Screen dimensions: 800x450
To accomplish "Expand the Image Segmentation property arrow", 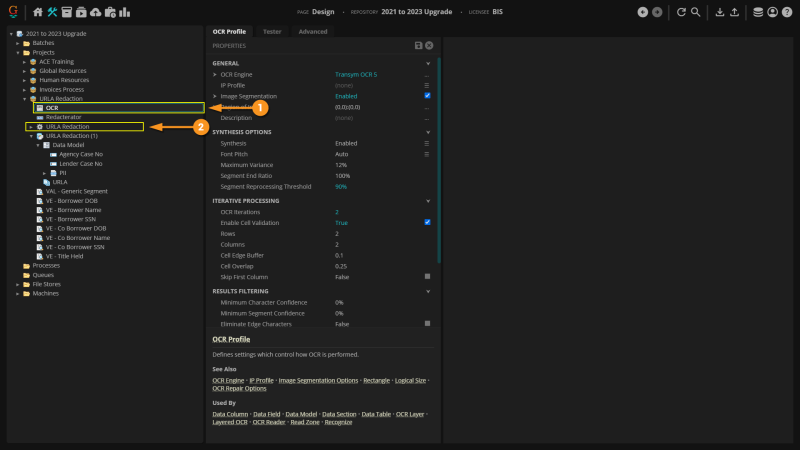I will pyautogui.click(x=215, y=96).
